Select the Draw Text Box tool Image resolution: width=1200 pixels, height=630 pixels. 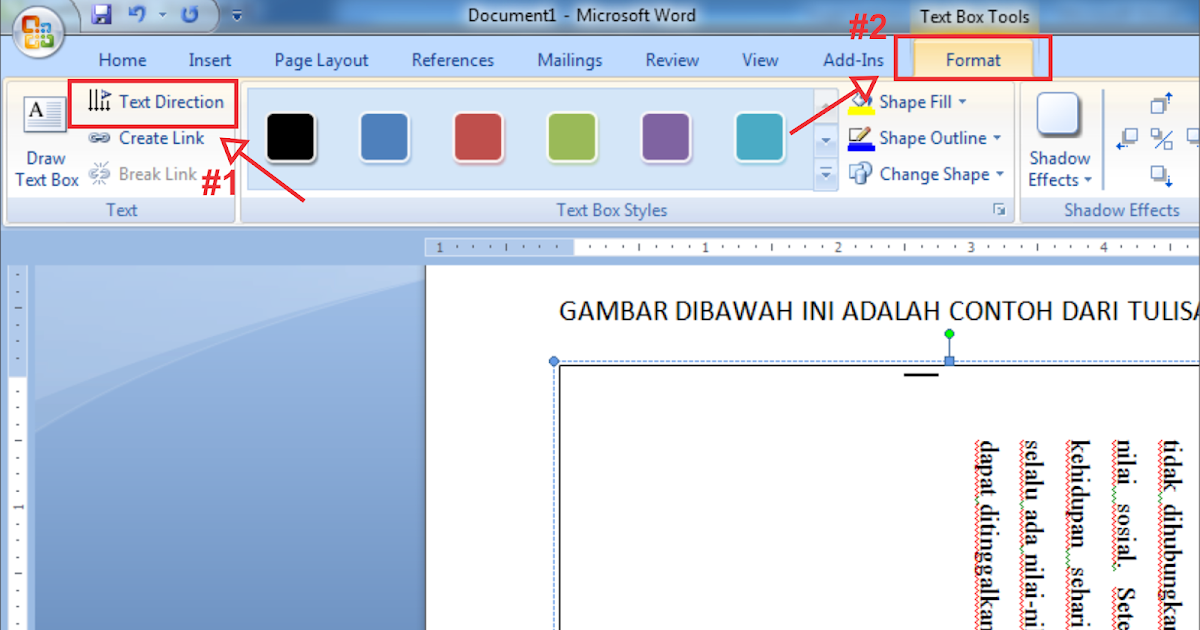tap(44, 140)
